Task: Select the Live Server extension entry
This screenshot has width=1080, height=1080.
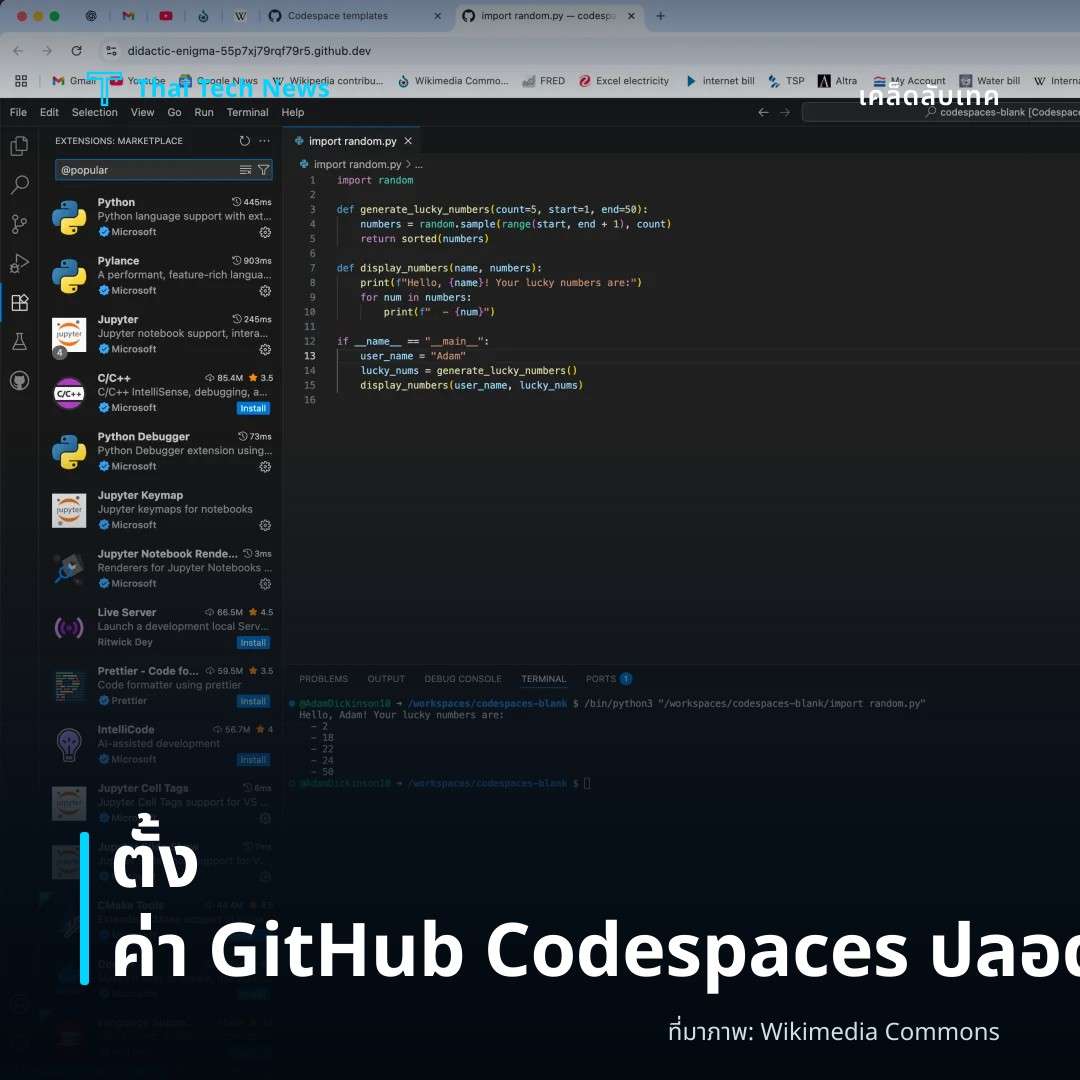Action: [163, 627]
